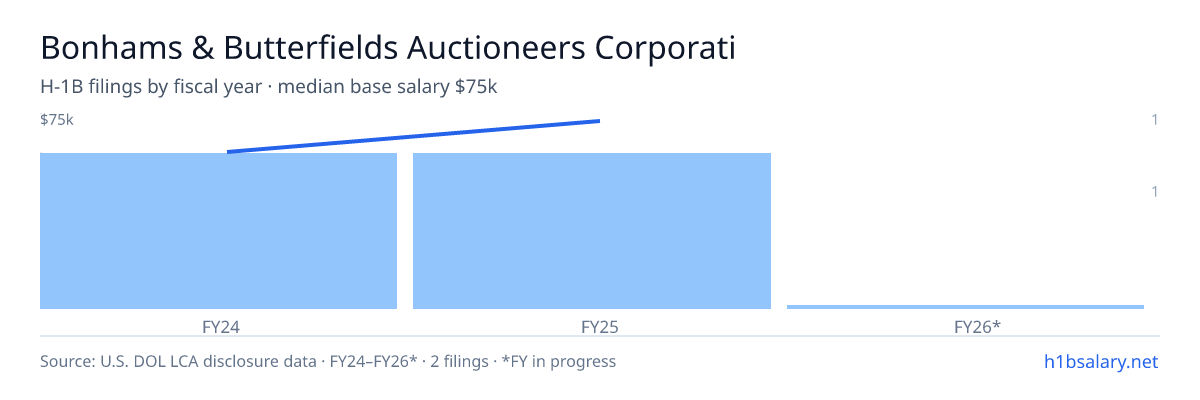The height and width of the screenshot is (400, 1200).
Task: Click the FY24 axis label
Action: click(x=220, y=326)
